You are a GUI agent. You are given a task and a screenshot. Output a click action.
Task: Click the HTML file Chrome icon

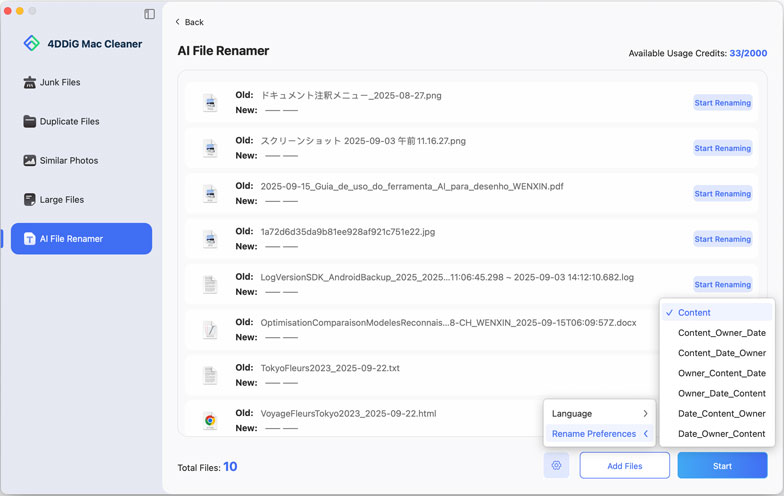pyautogui.click(x=210, y=421)
